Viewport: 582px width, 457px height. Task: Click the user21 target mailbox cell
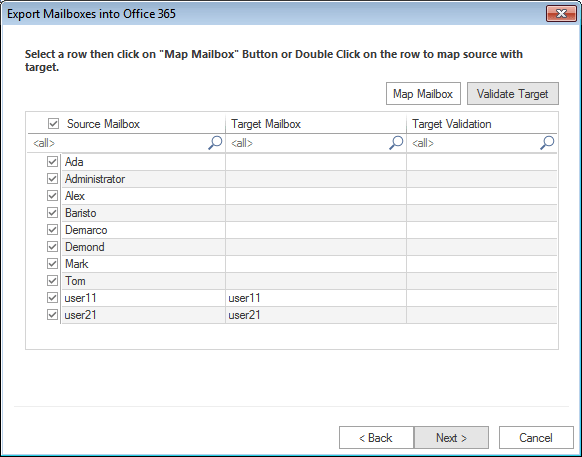316,315
